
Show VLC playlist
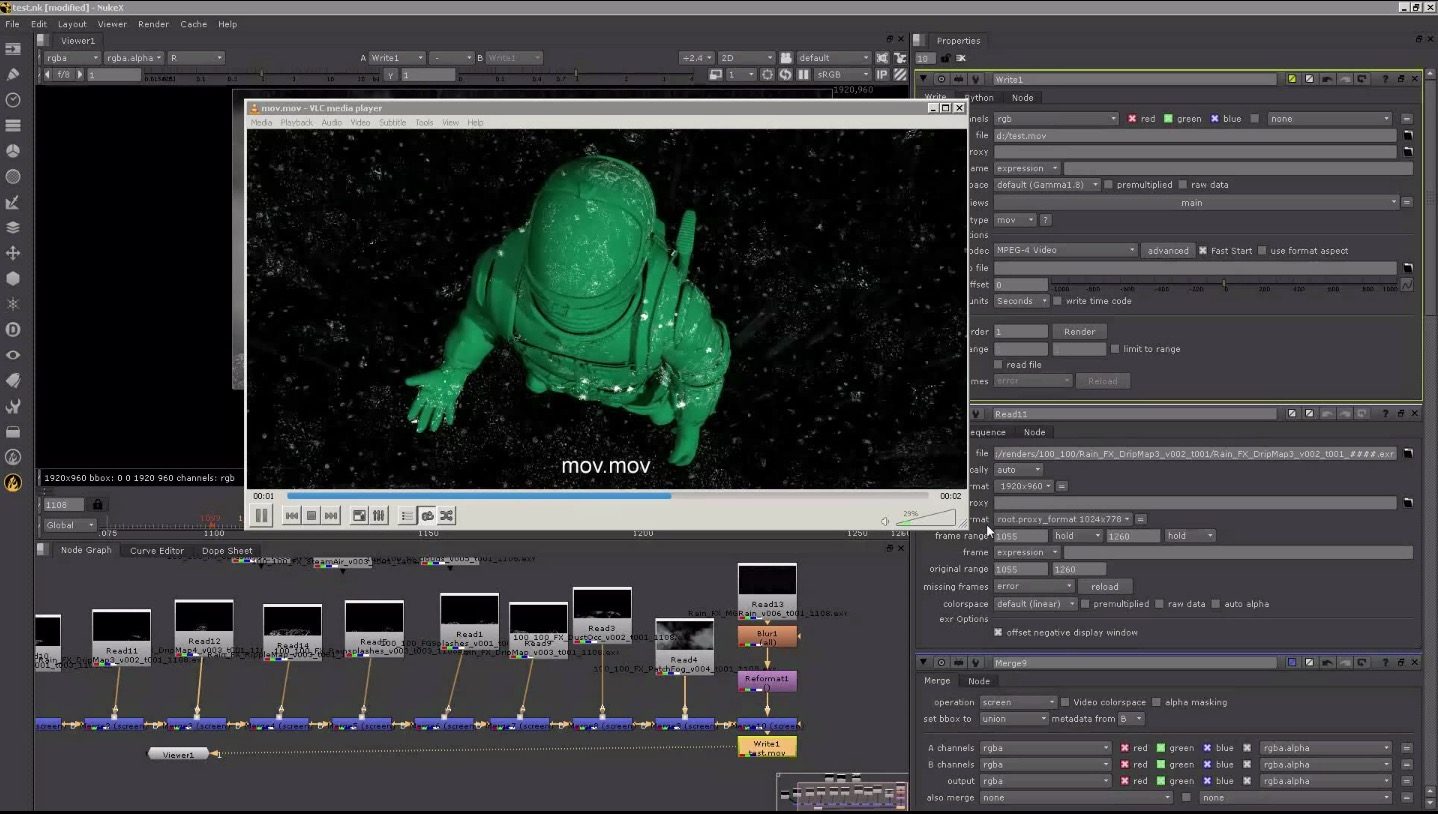pyautogui.click(x=408, y=515)
